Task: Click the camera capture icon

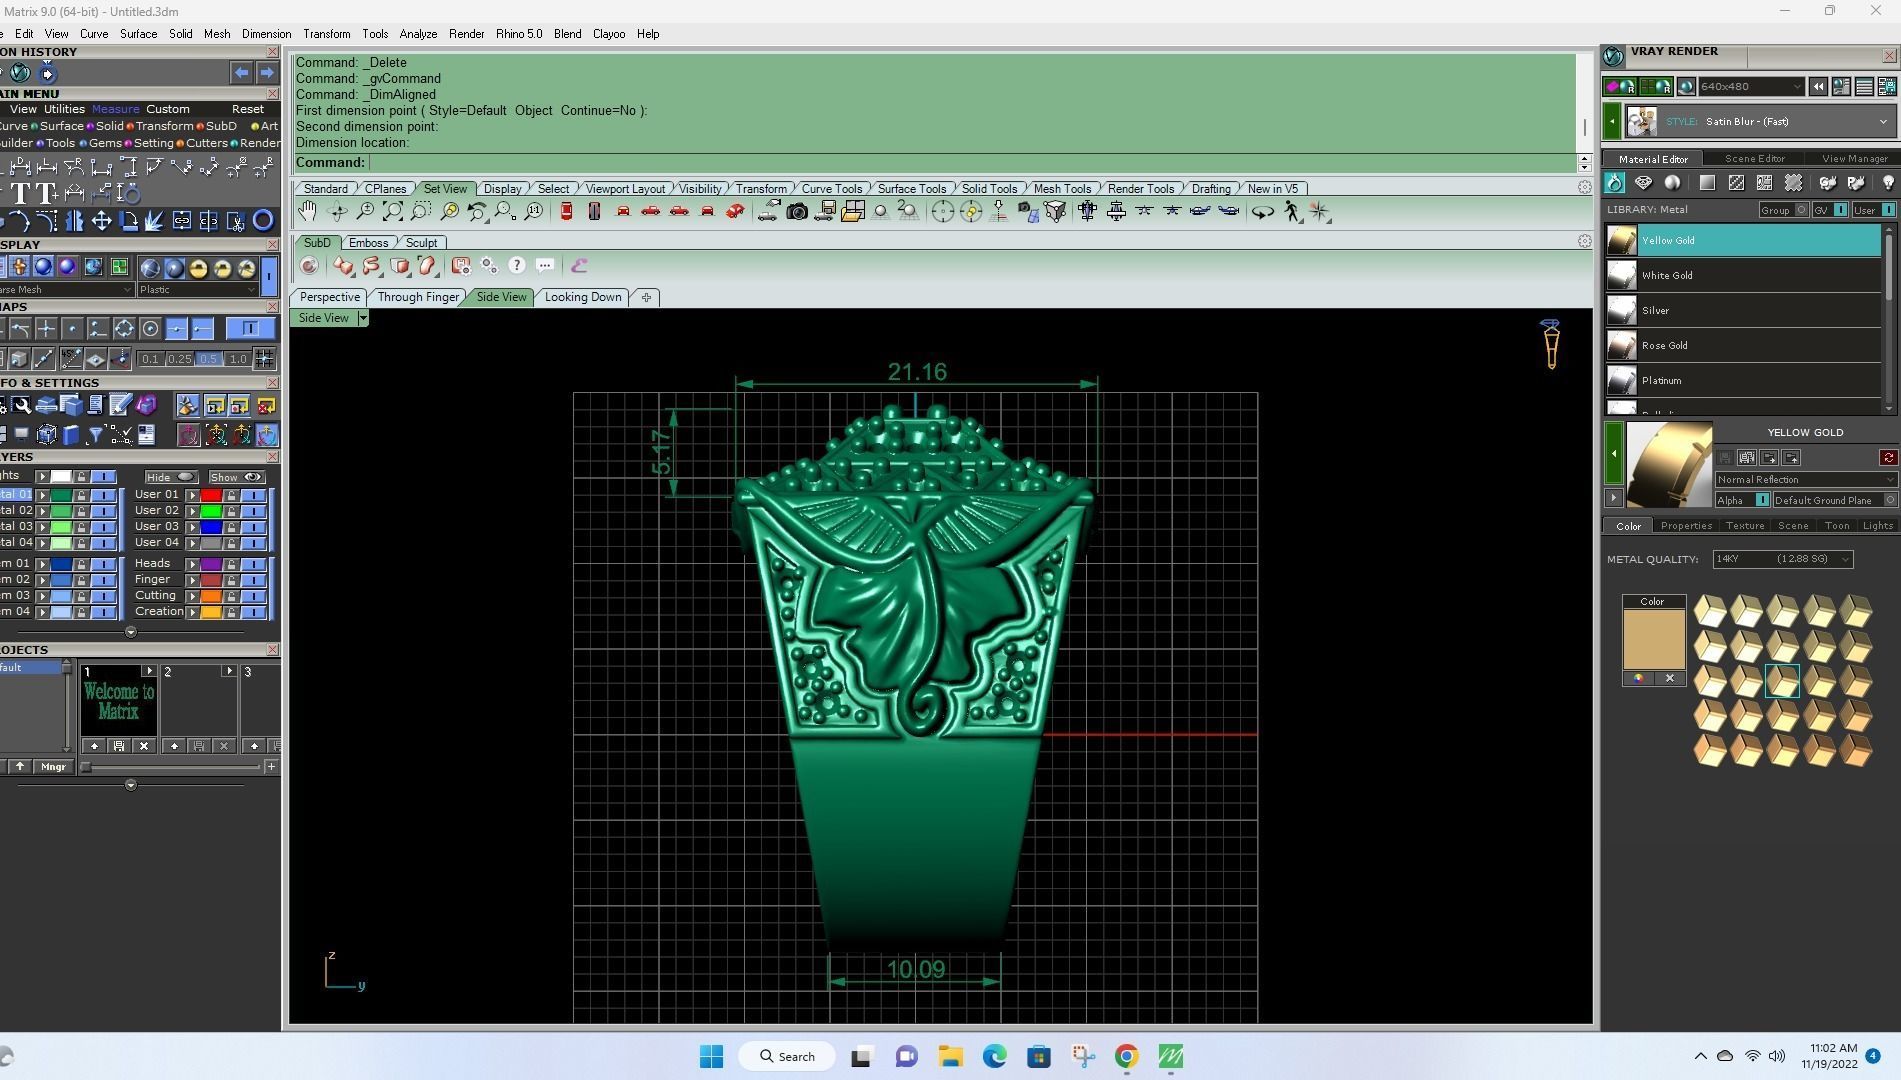Action: coord(797,211)
